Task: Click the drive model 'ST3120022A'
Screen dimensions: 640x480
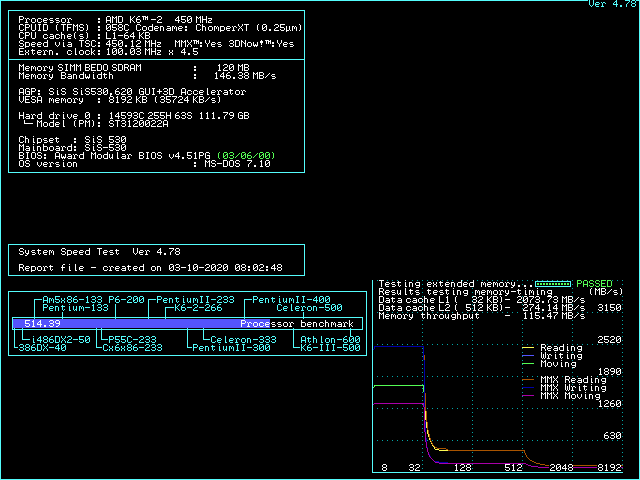Action: (x=138, y=124)
